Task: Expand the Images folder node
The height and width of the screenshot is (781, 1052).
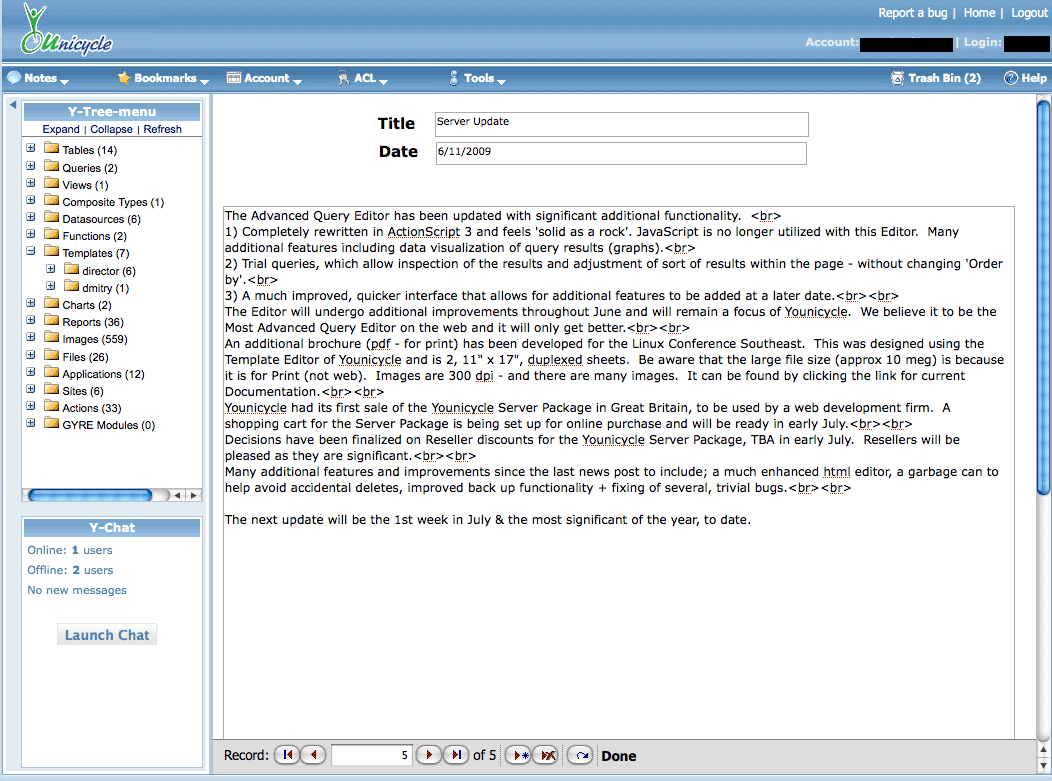Action: (31, 338)
